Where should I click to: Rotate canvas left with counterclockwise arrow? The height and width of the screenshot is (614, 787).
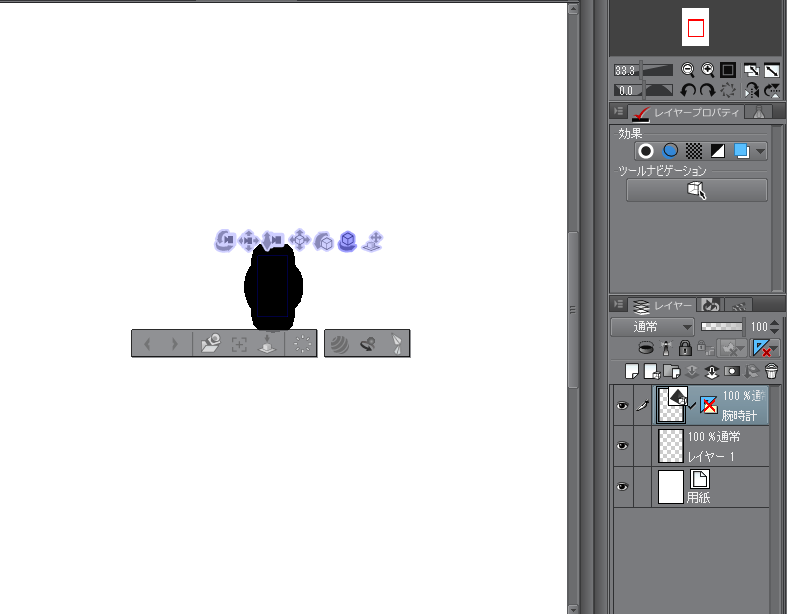pos(688,90)
